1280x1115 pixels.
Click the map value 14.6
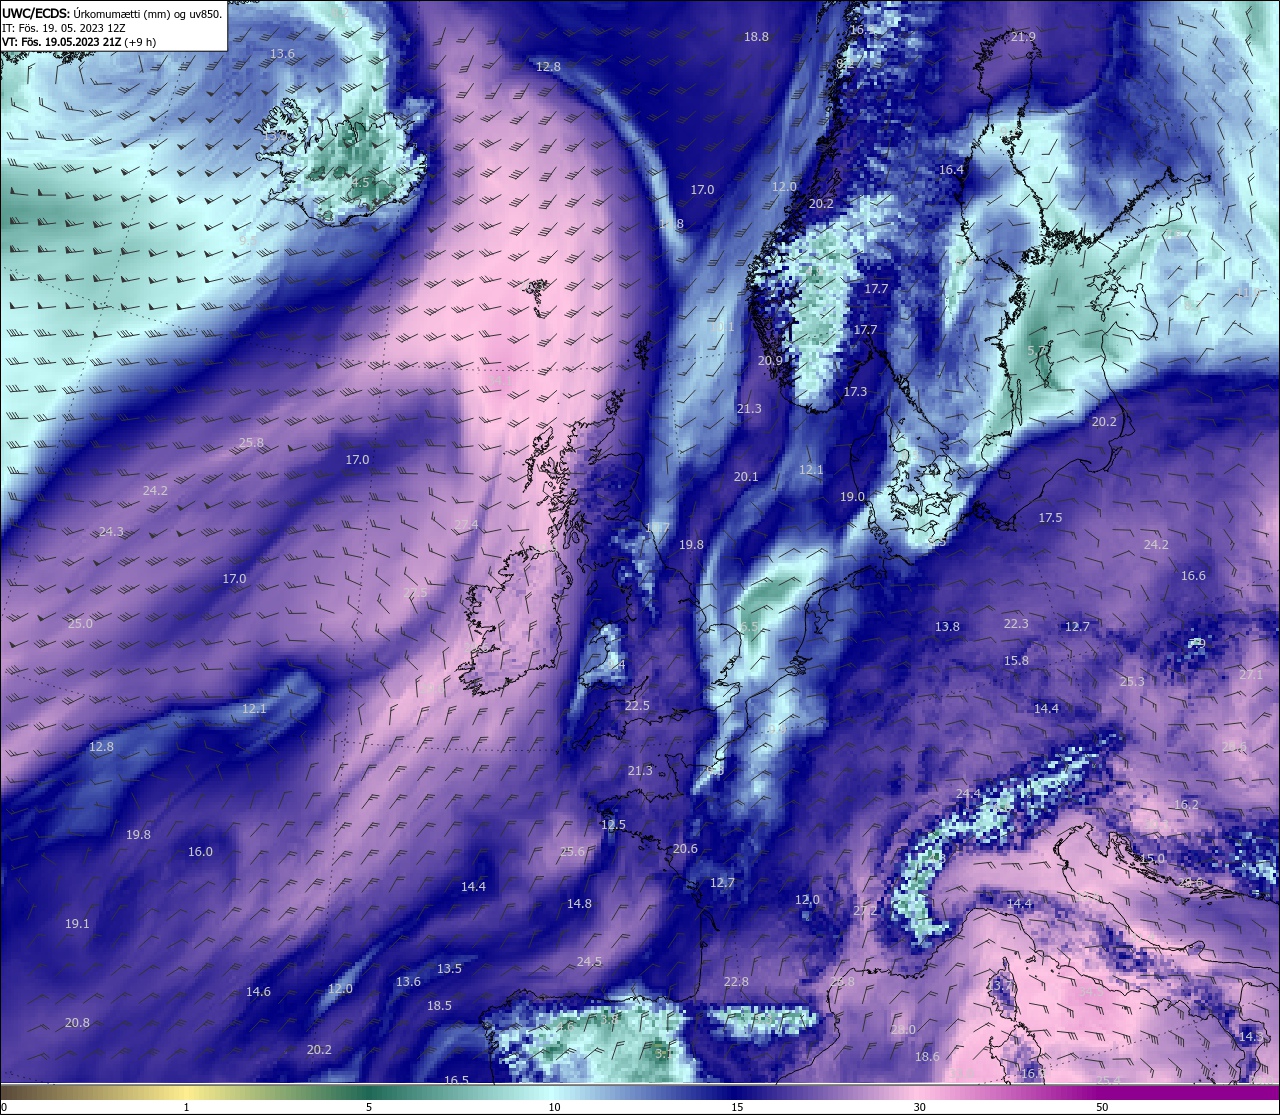(x=258, y=992)
